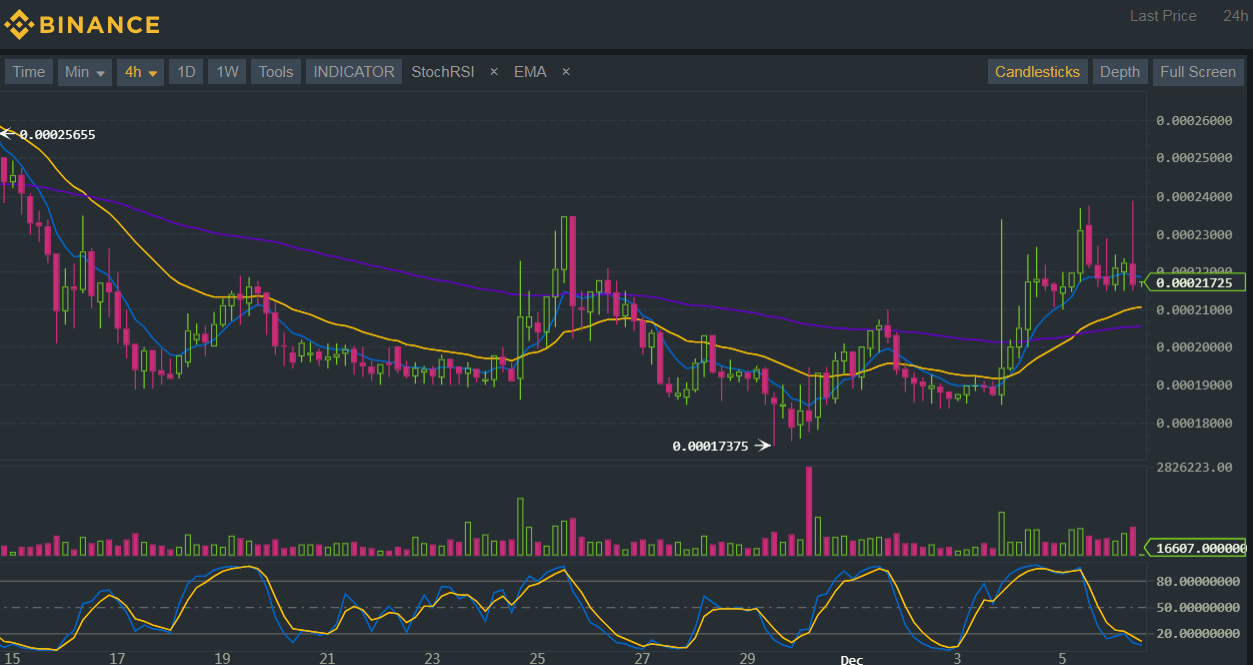Remove the EMA indicator with its ×
Screen dimensions: 1253x665
(x=566, y=72)
